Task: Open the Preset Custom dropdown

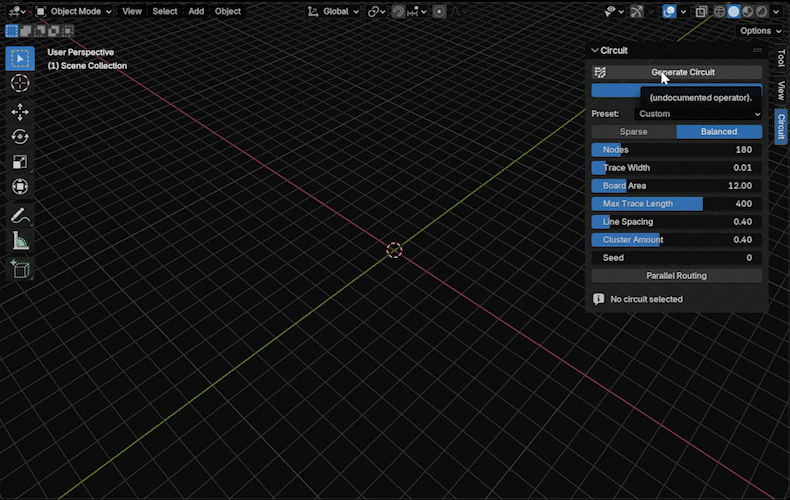Action: (x=698, y=113)
